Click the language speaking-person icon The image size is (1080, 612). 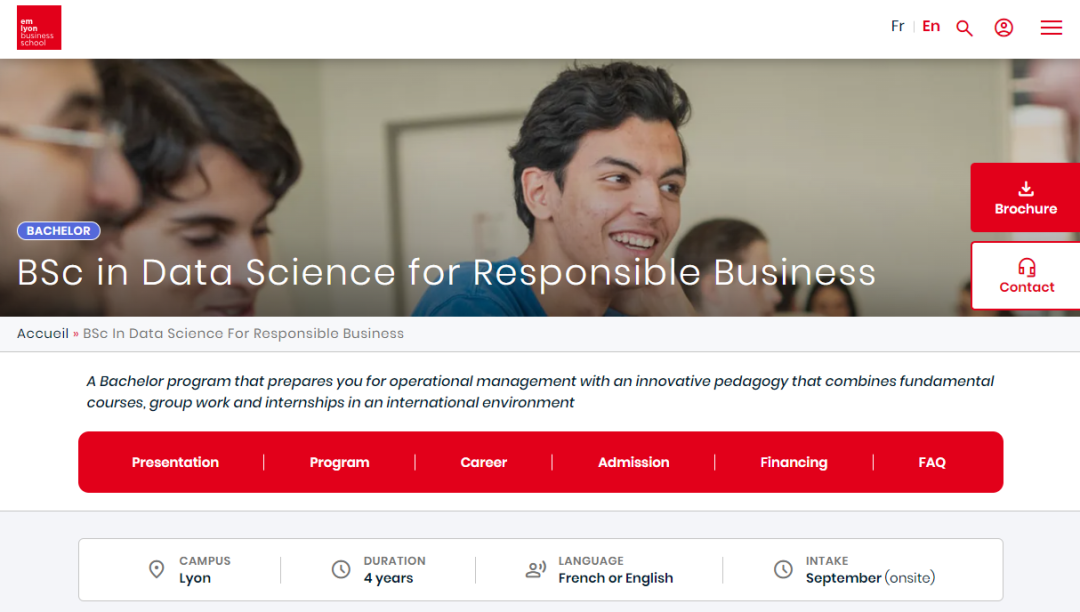tap(536, 570)
